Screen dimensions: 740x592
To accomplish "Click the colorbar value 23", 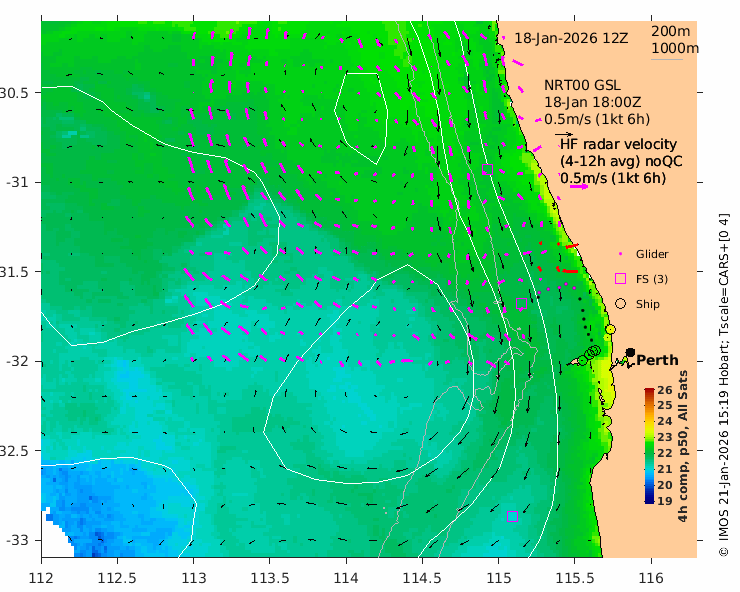I will point(664,437).
